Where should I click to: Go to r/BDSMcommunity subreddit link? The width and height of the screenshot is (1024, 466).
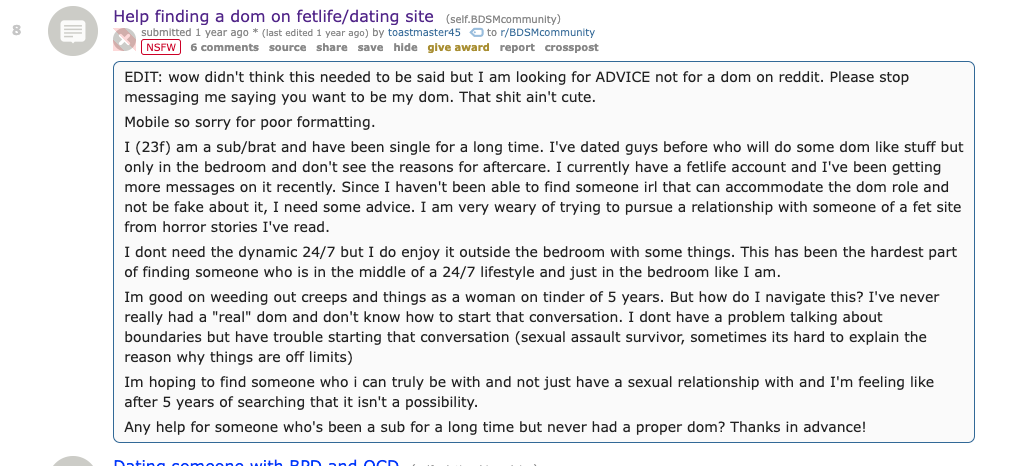547,33
